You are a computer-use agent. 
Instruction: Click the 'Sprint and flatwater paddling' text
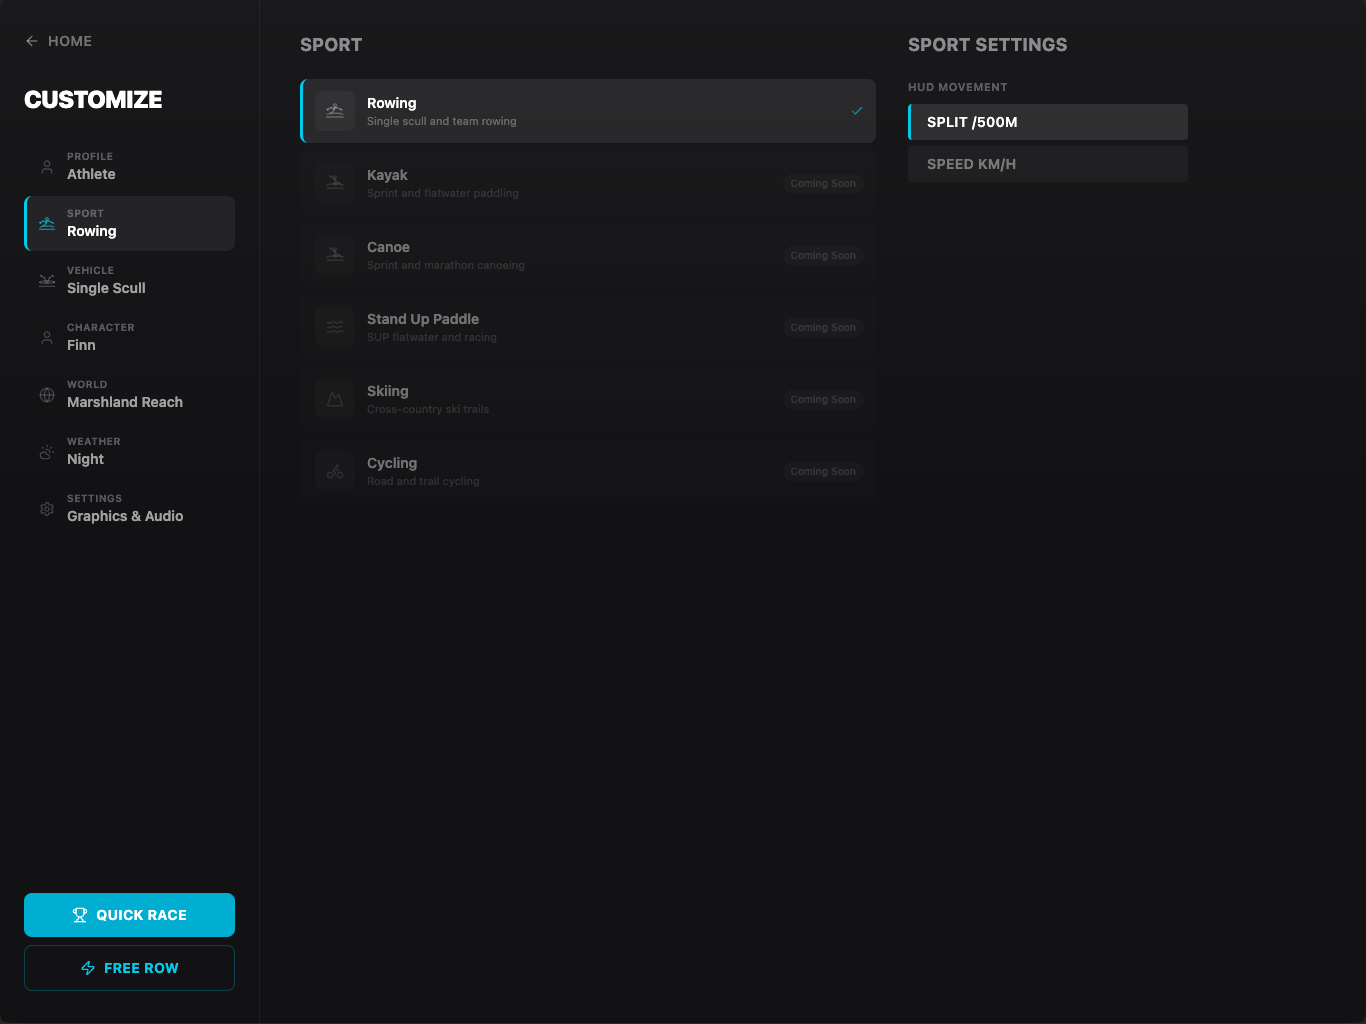tap(443, 193)
